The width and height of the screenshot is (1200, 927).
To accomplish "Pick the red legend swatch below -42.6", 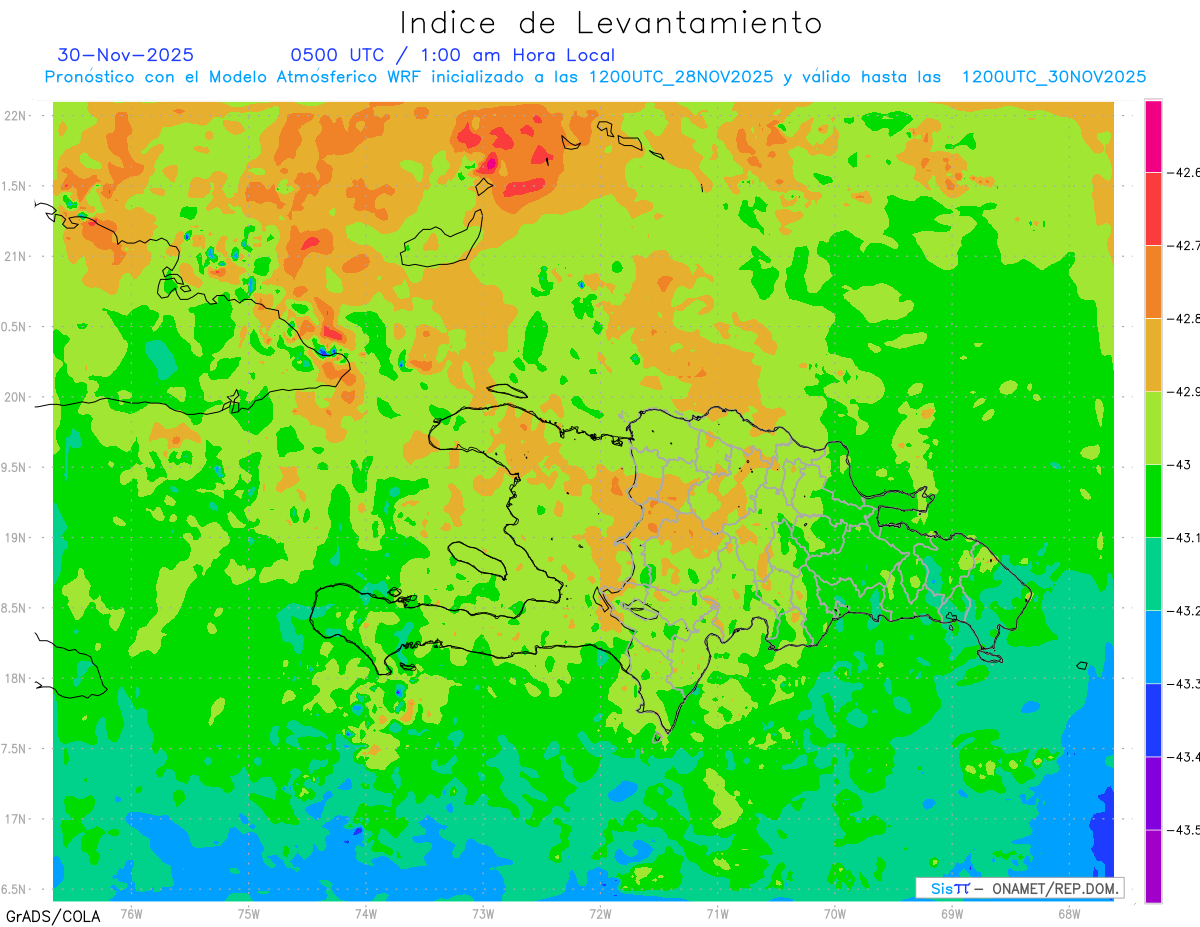I will [1153, 209].
